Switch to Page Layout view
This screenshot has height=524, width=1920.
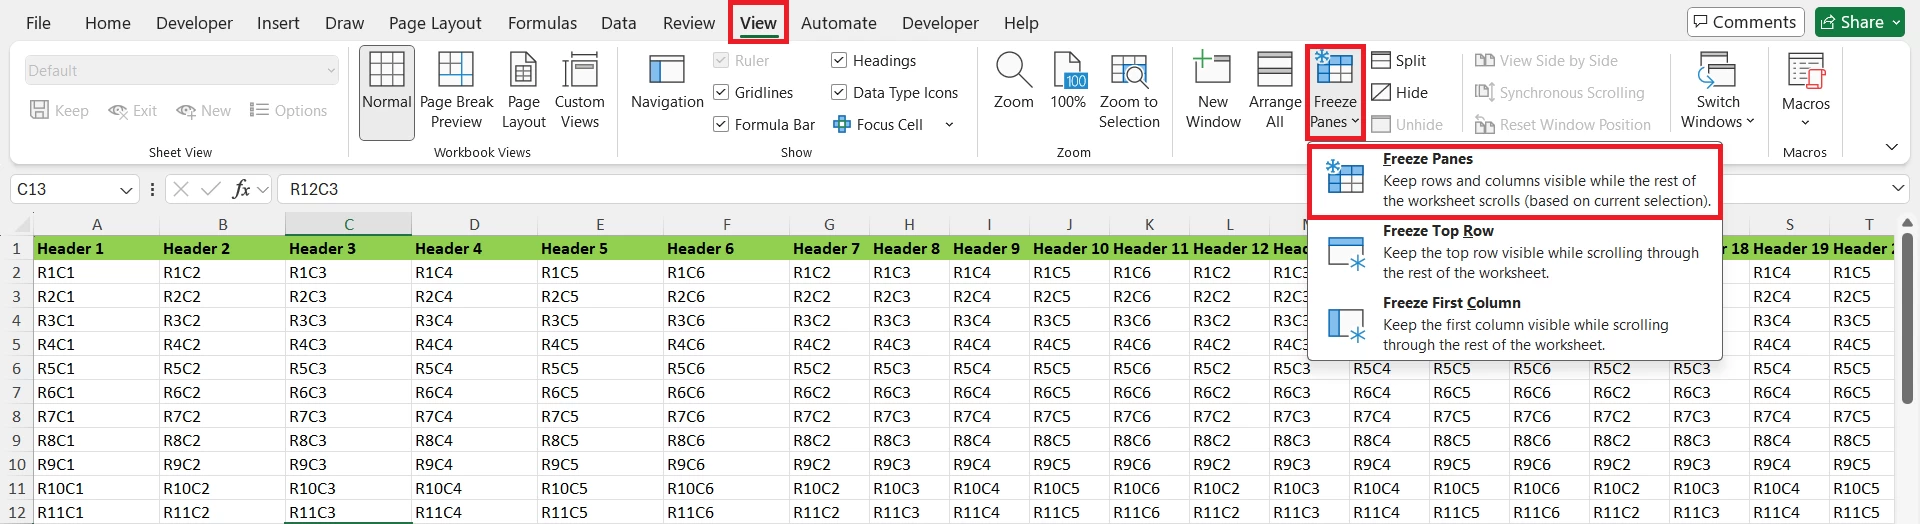click(x=524, y=92)
